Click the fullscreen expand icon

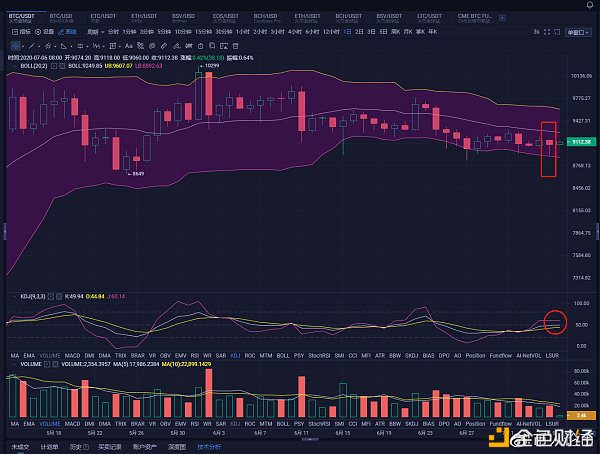coord(547,32)
